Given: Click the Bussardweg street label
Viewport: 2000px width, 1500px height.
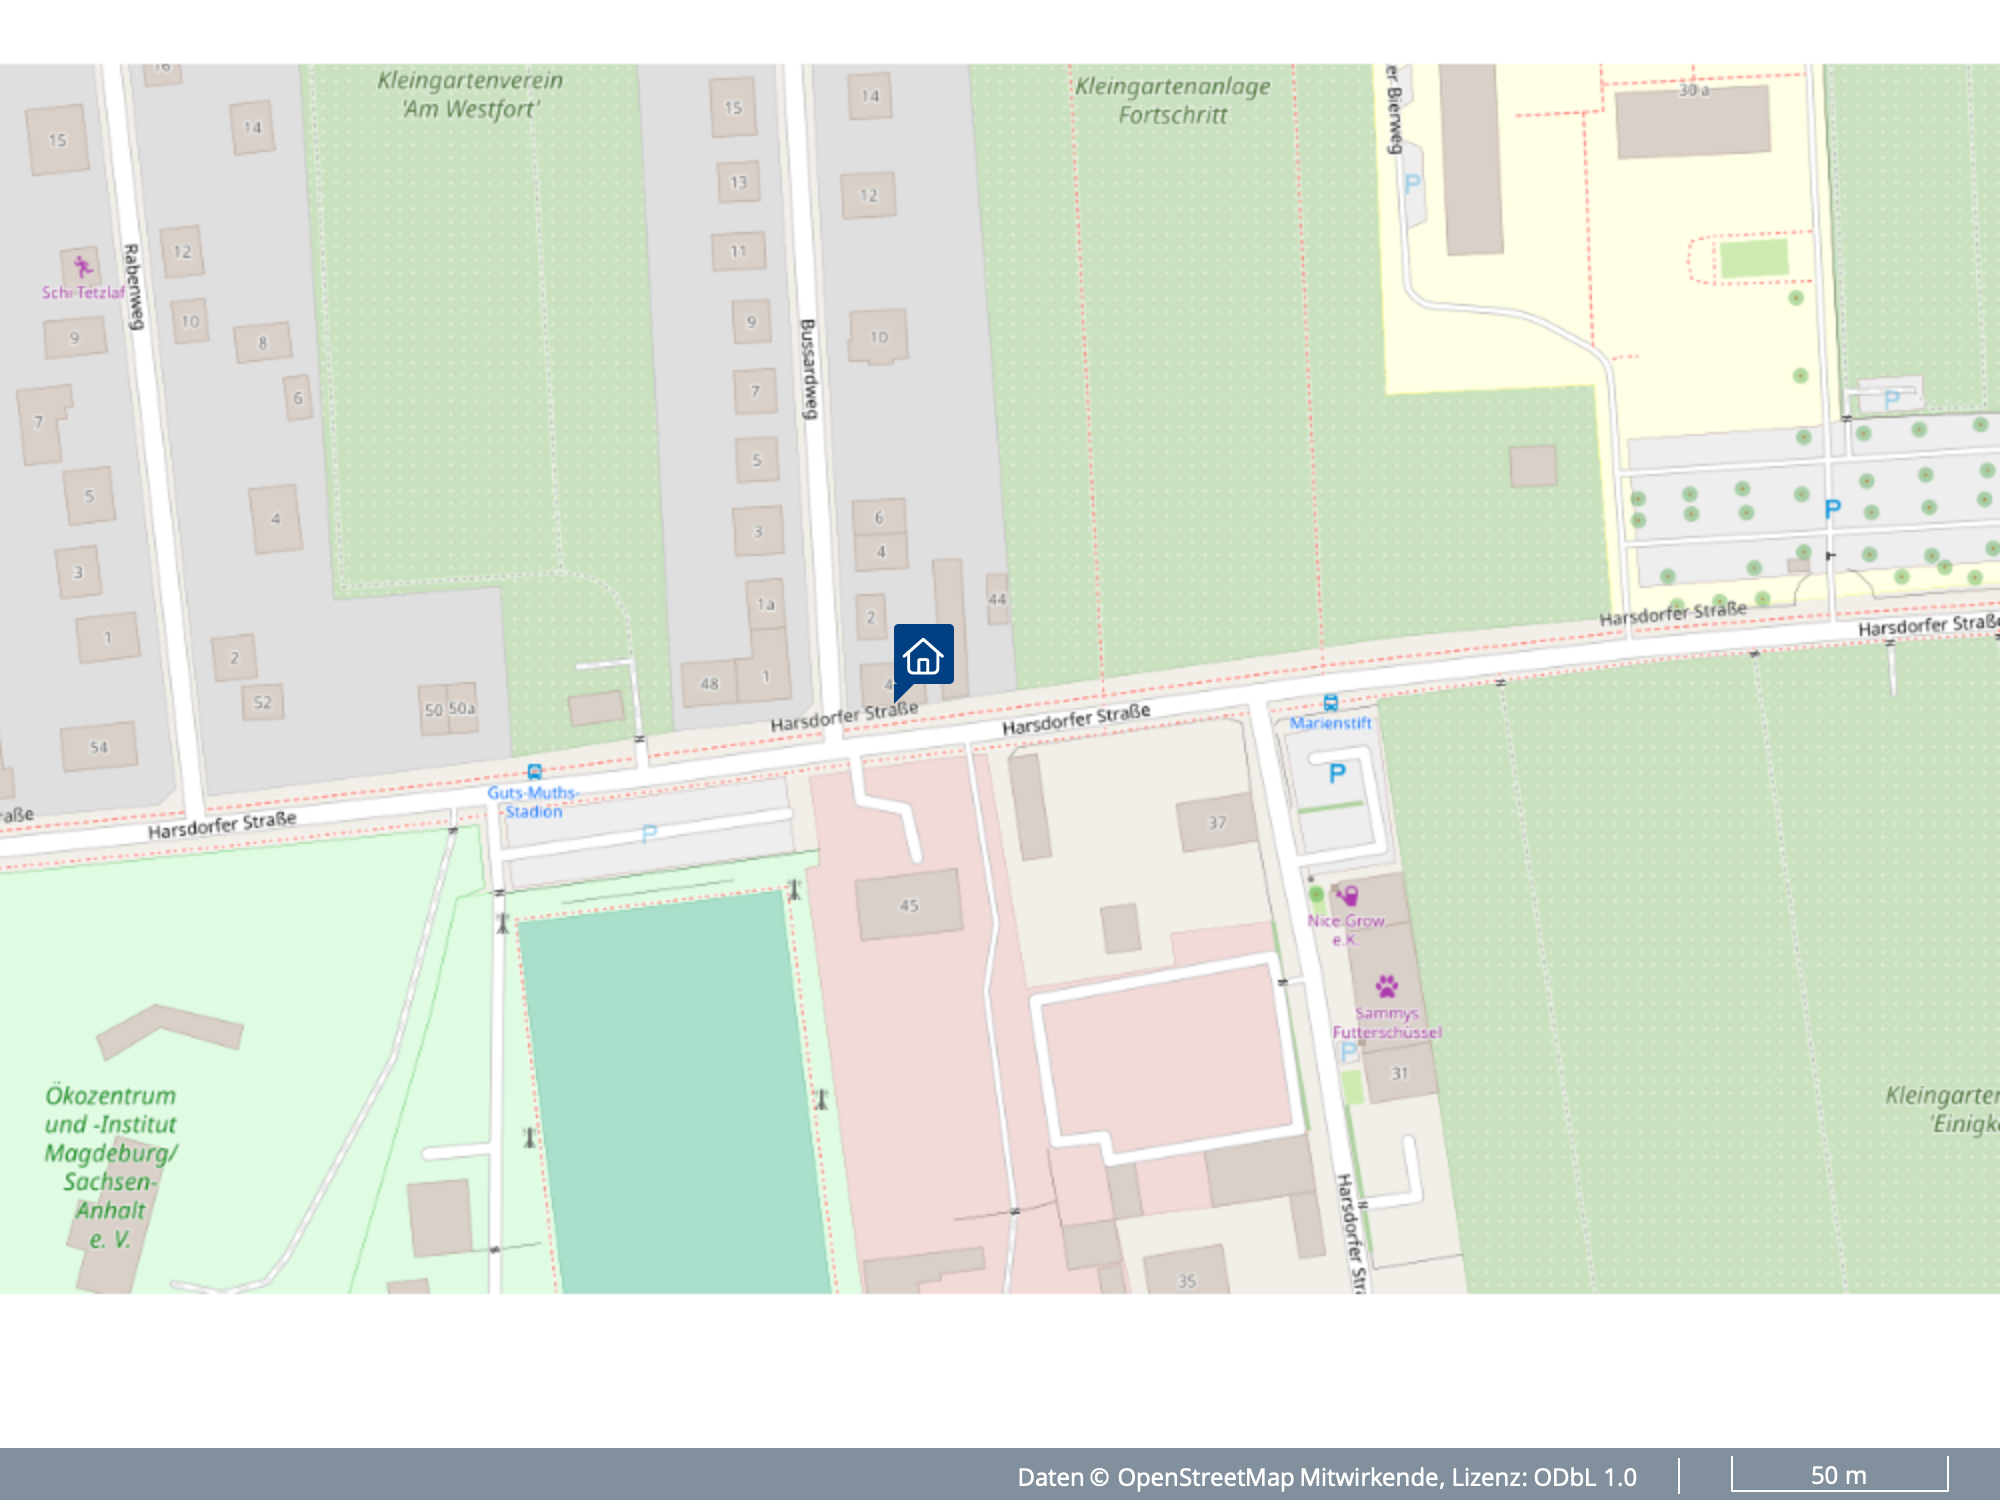Looking at the screenshot, I should point(808,369).
